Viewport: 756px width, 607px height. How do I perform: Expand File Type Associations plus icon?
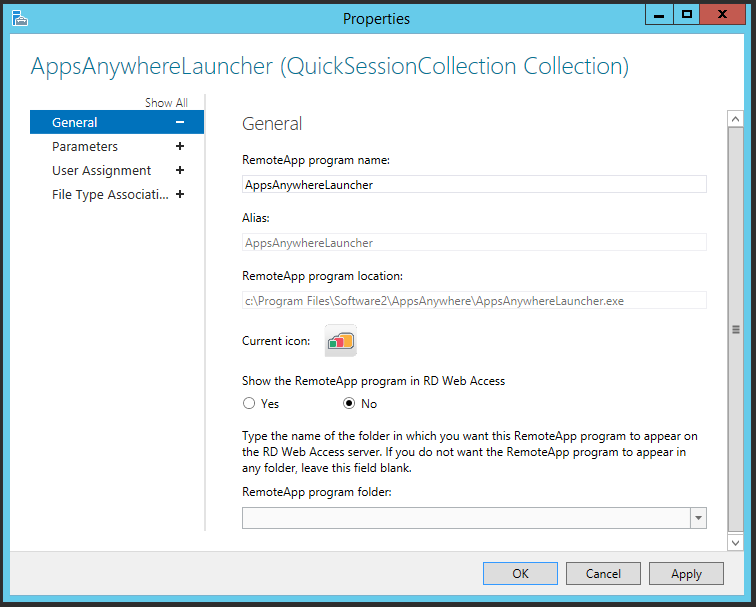(180, 194)
